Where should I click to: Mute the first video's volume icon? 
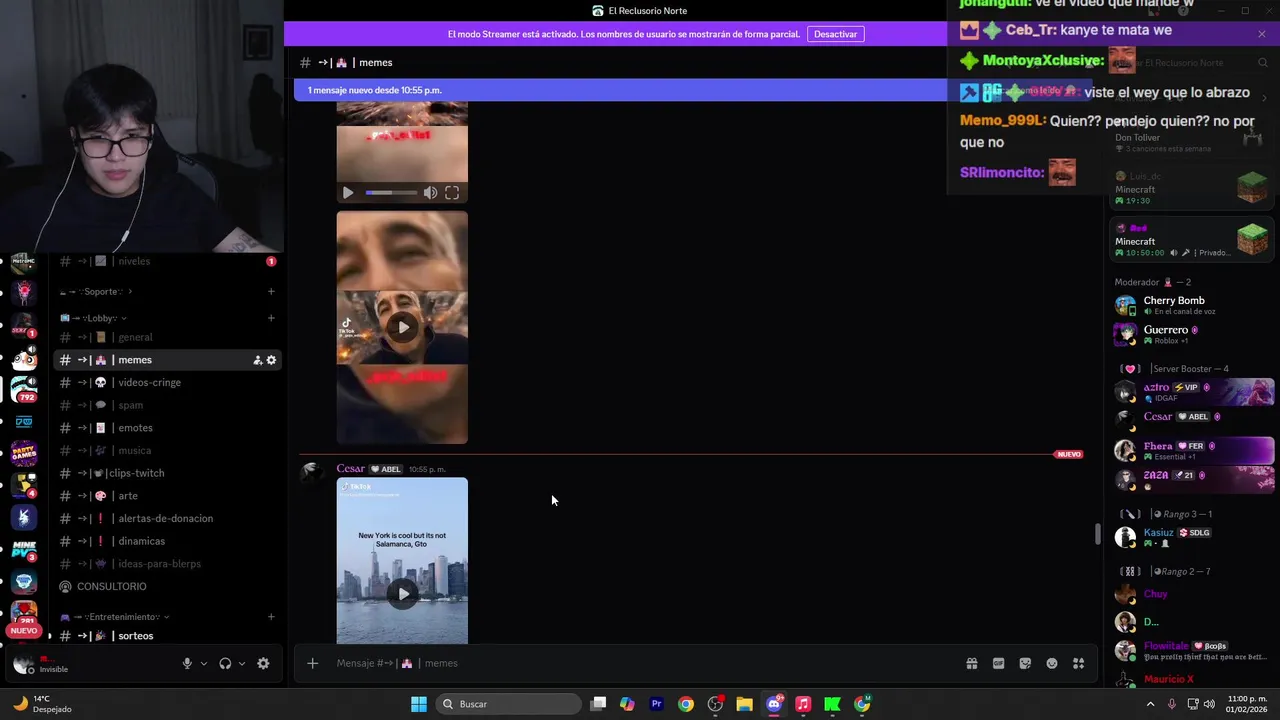[430, 193]
